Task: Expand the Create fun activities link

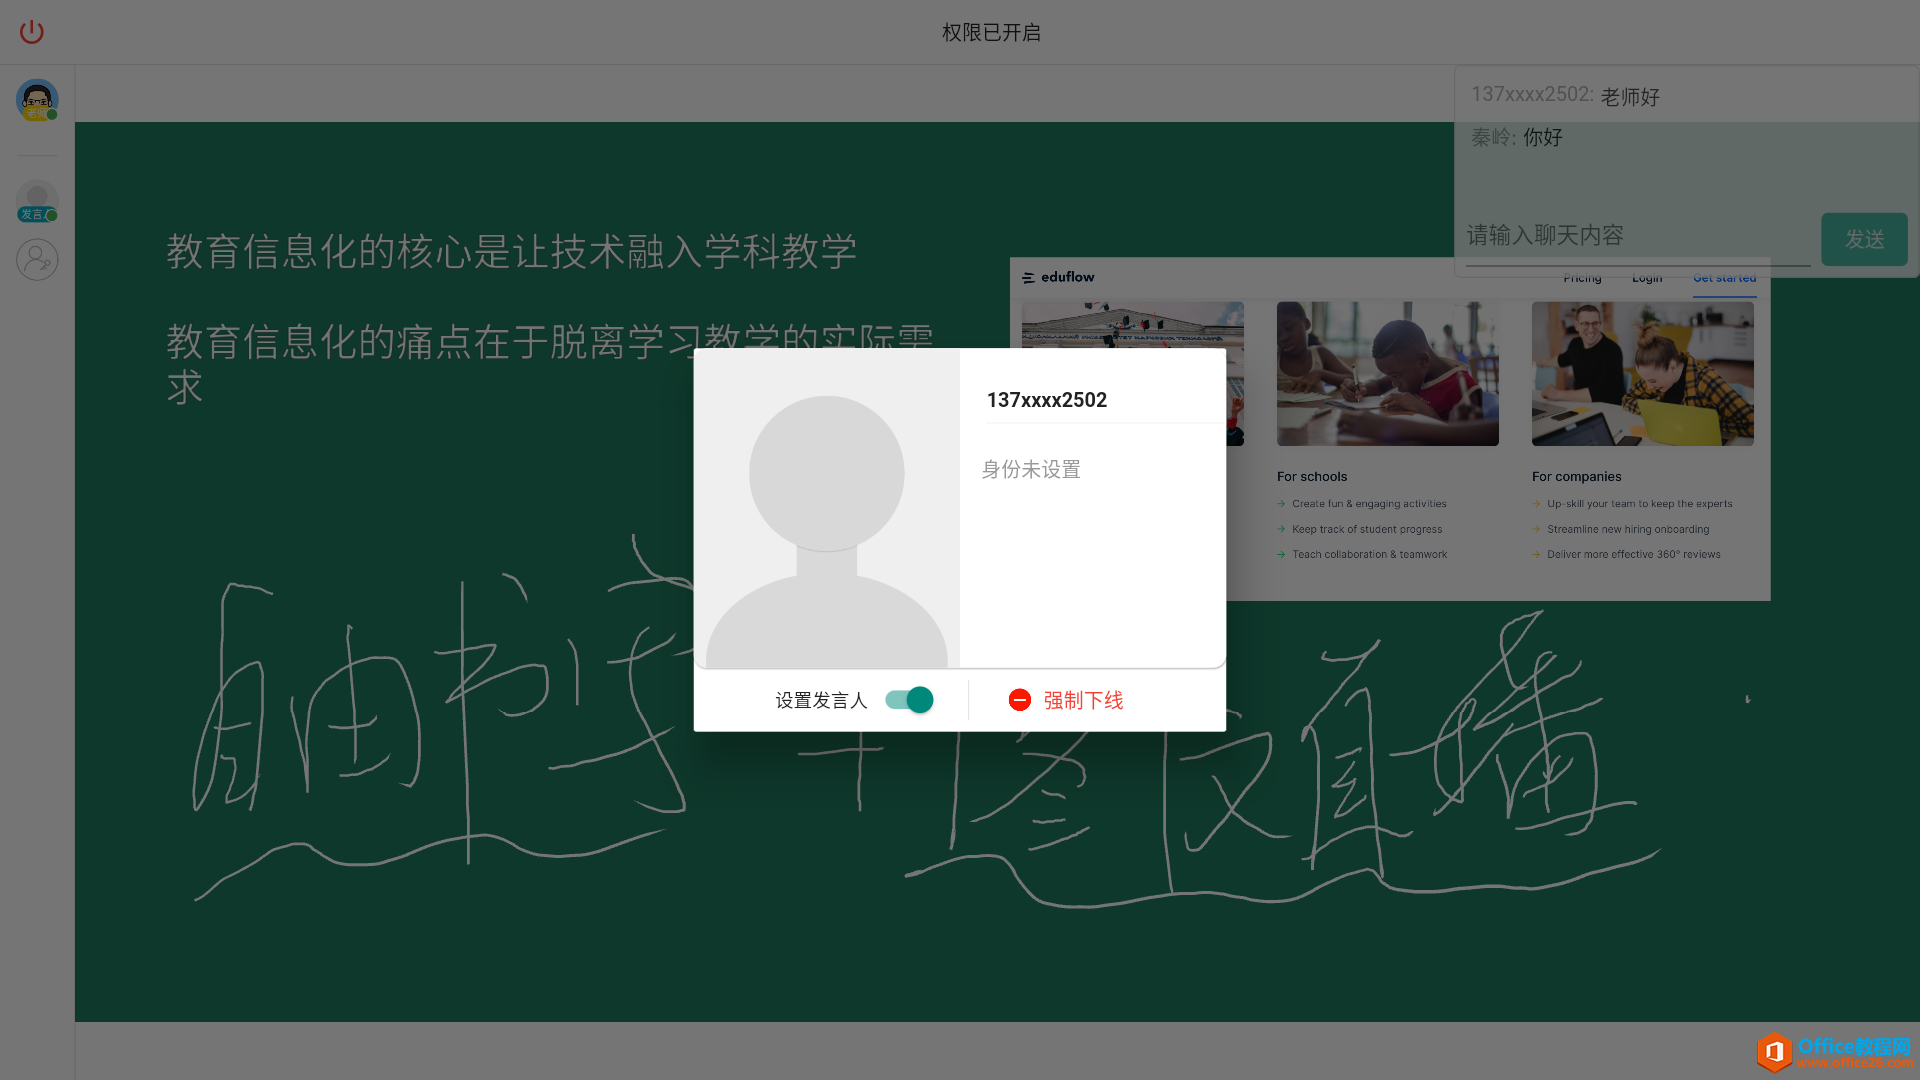Action: [1369, 504]
